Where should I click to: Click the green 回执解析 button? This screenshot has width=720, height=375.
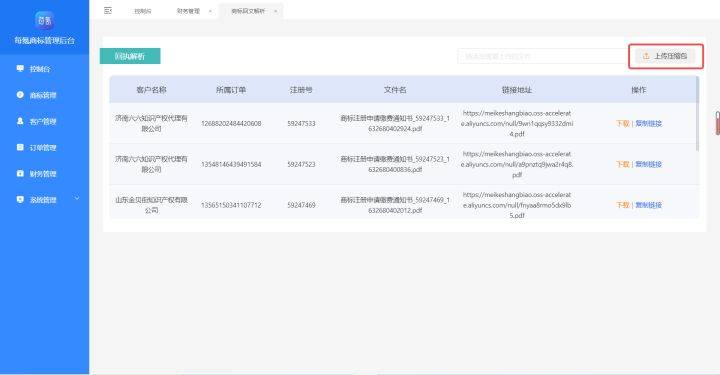(130, 56)
